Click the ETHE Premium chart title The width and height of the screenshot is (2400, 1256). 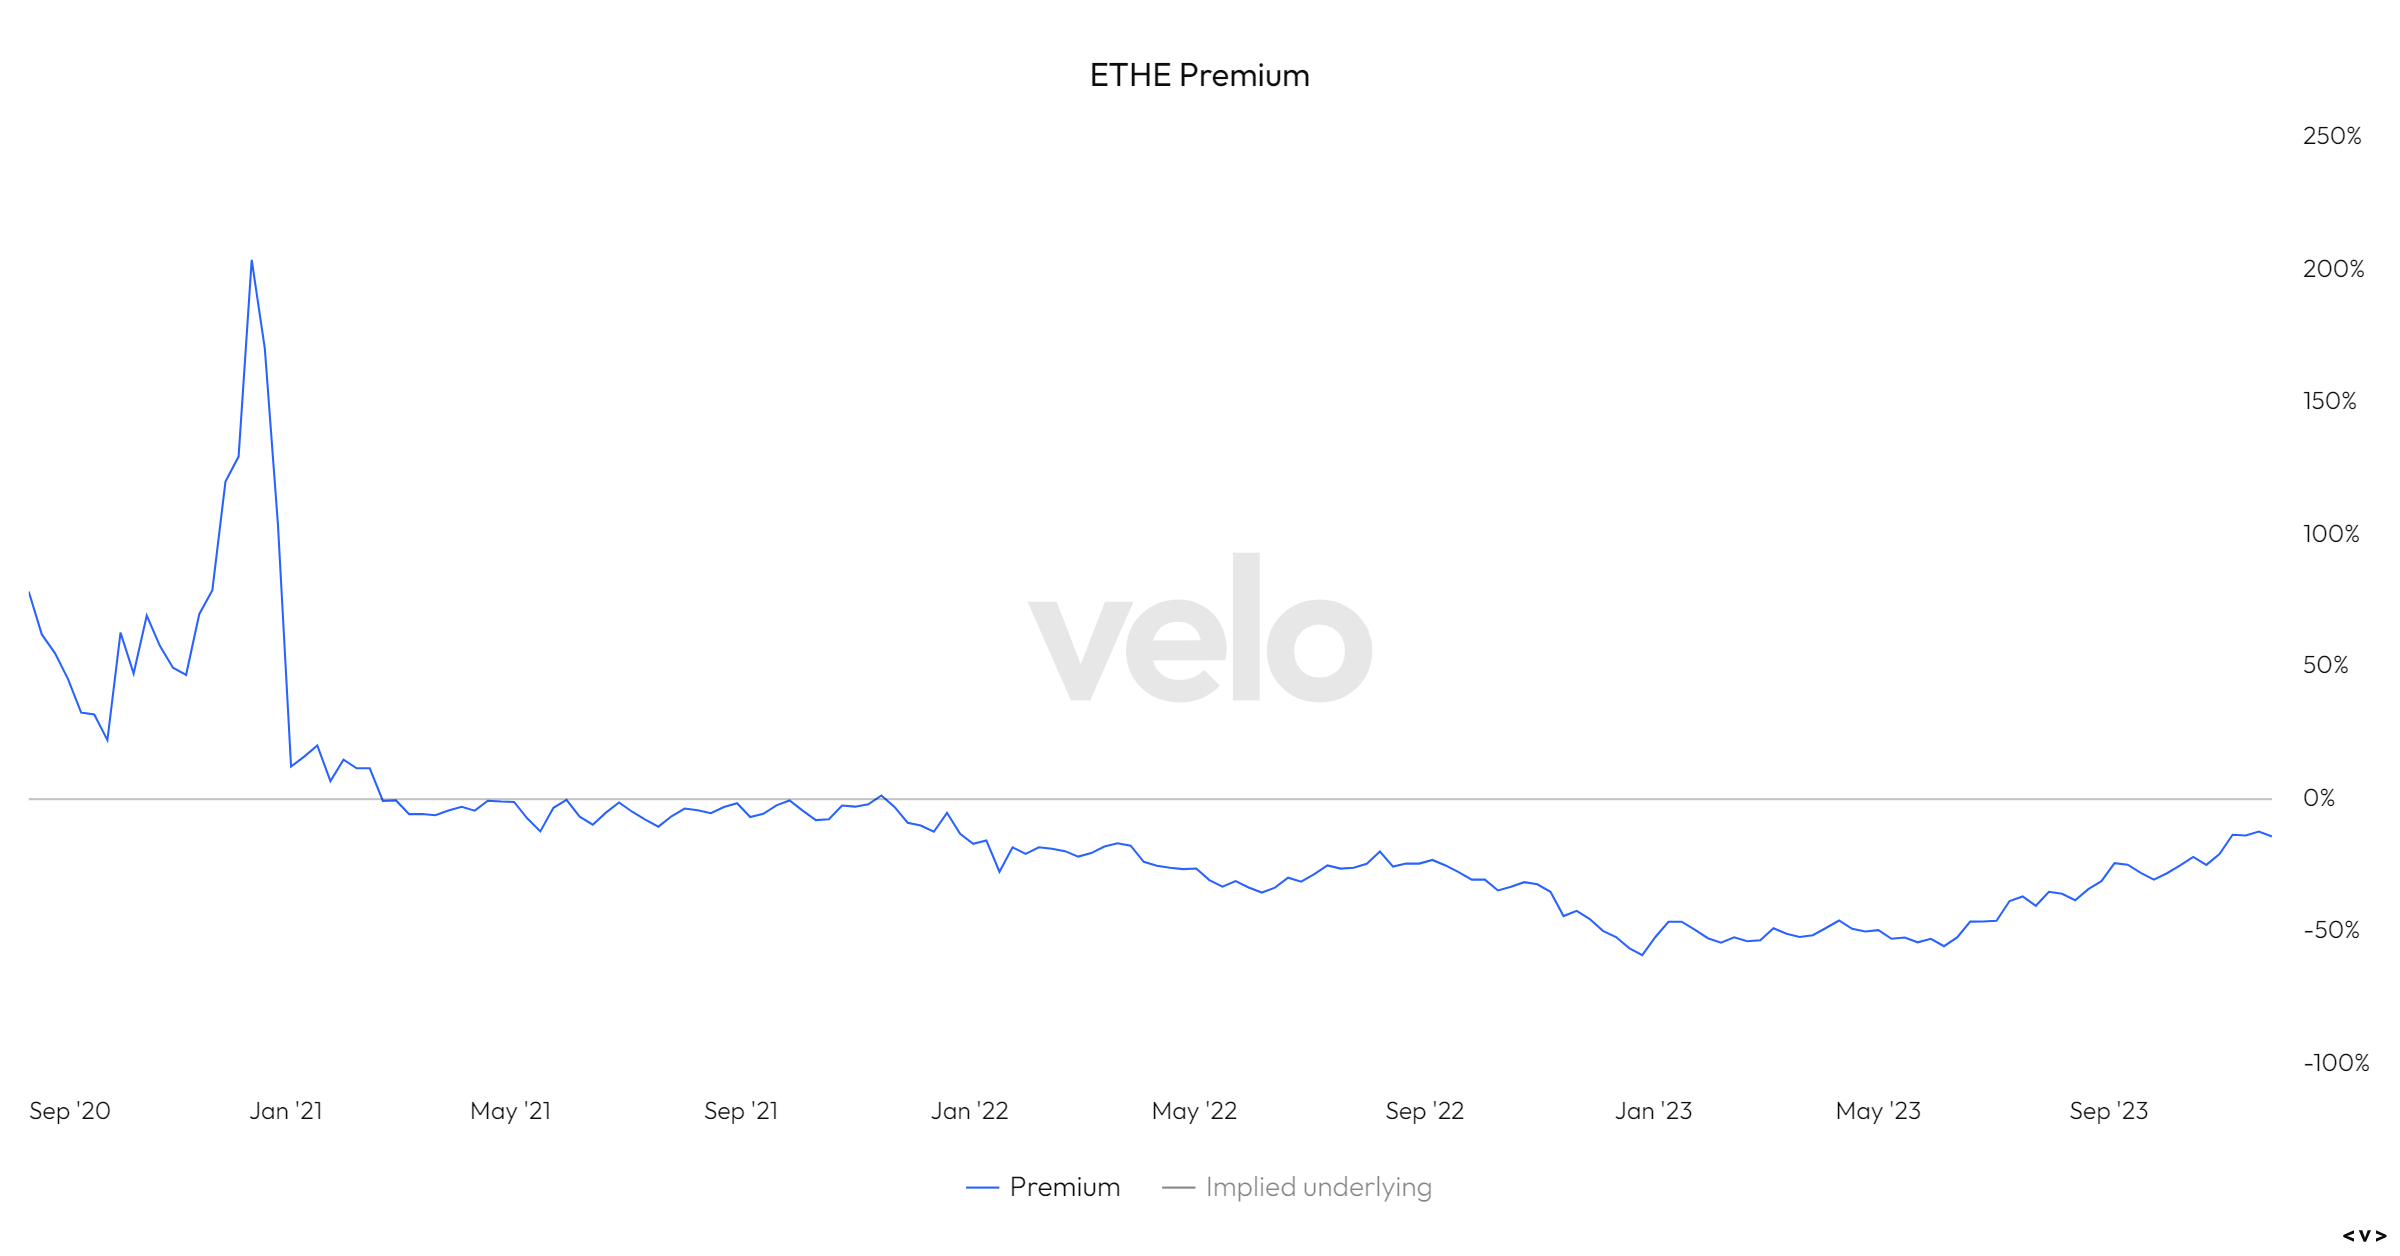pyautogui.click(x=1199, y=75)
